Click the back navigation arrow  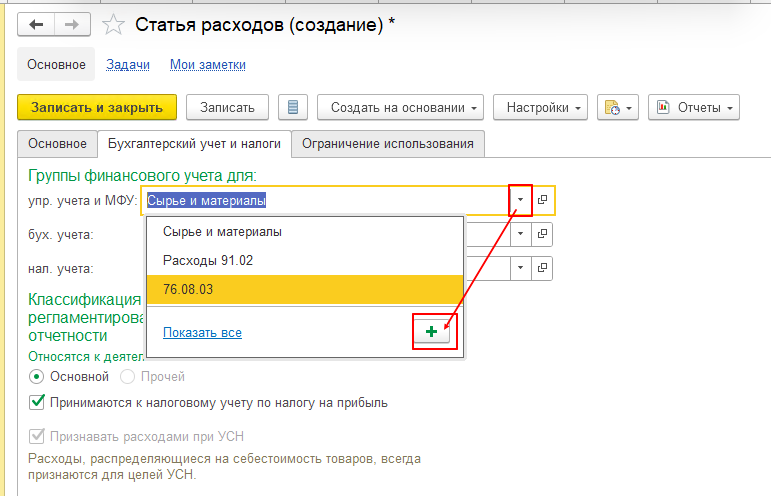tap(37, 24)
